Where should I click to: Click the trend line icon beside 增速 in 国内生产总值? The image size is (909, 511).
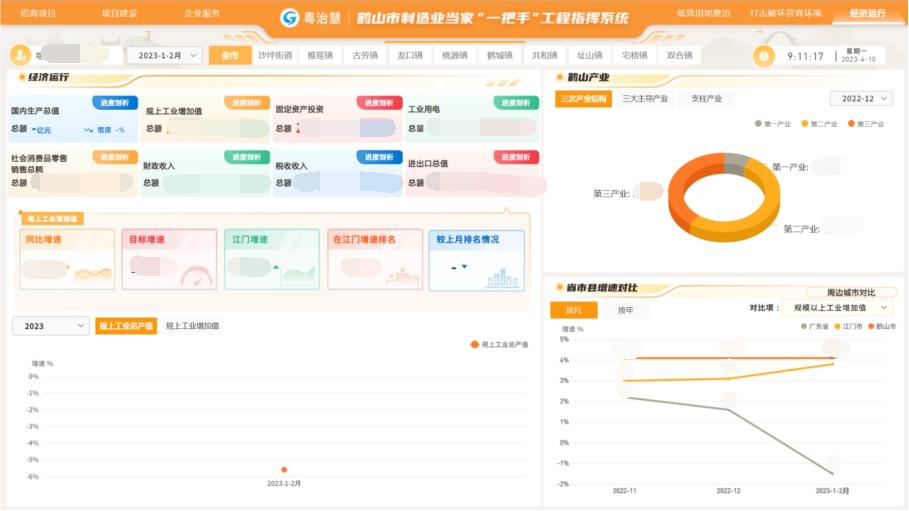[x=88, y=130]
